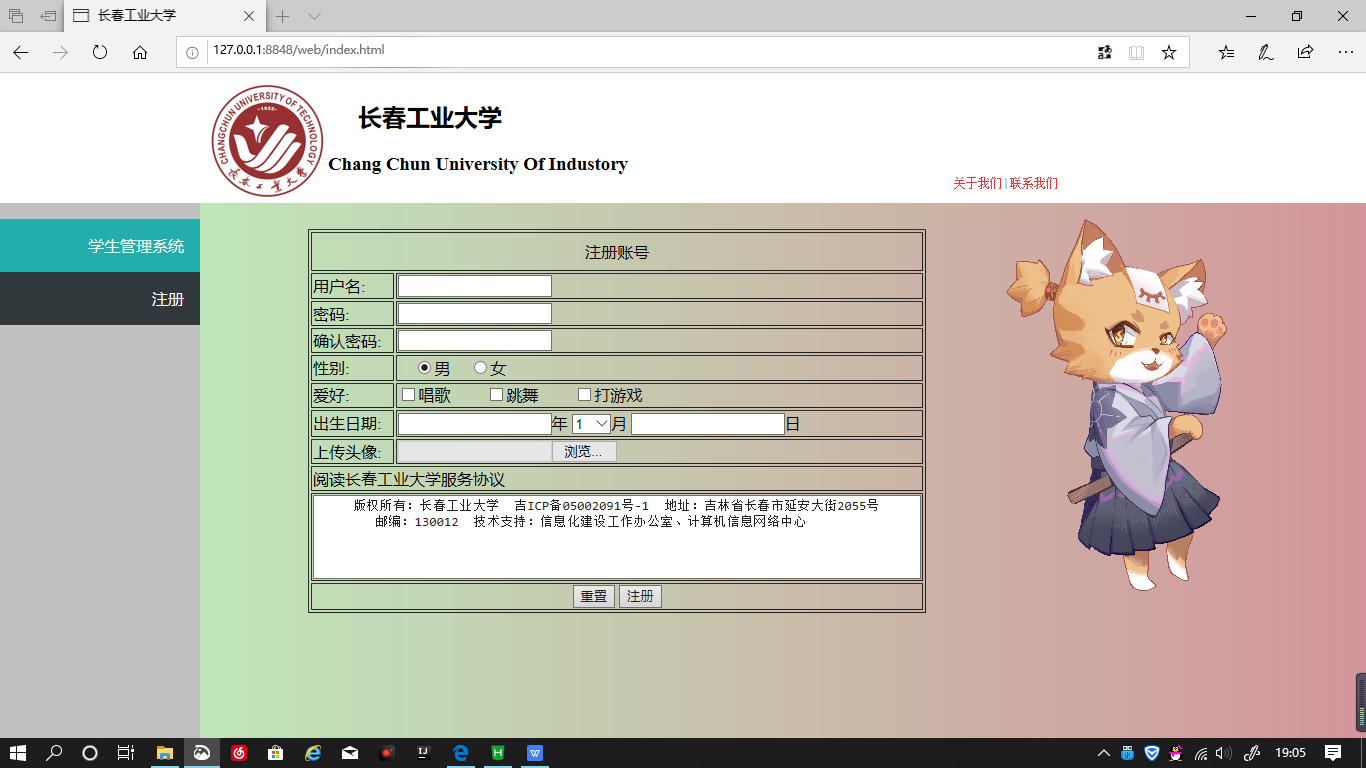
Task: Open reading view book icon
Action: tap(1136, 52)
